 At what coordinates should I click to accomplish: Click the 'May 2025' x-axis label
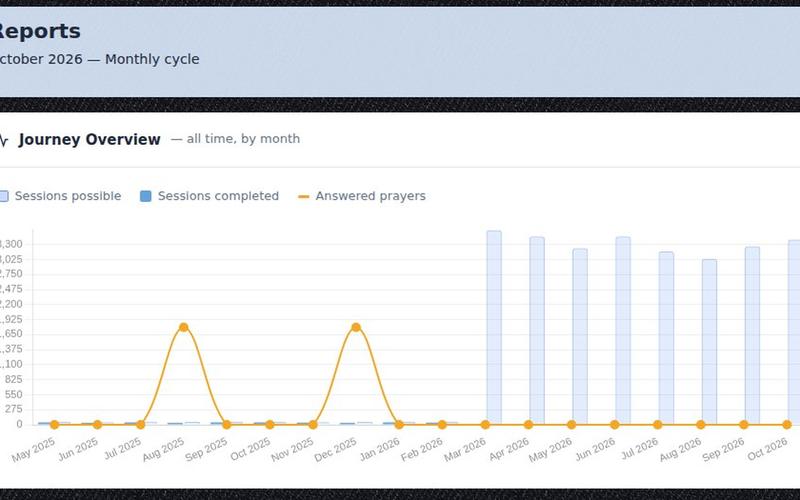point(33,449)
